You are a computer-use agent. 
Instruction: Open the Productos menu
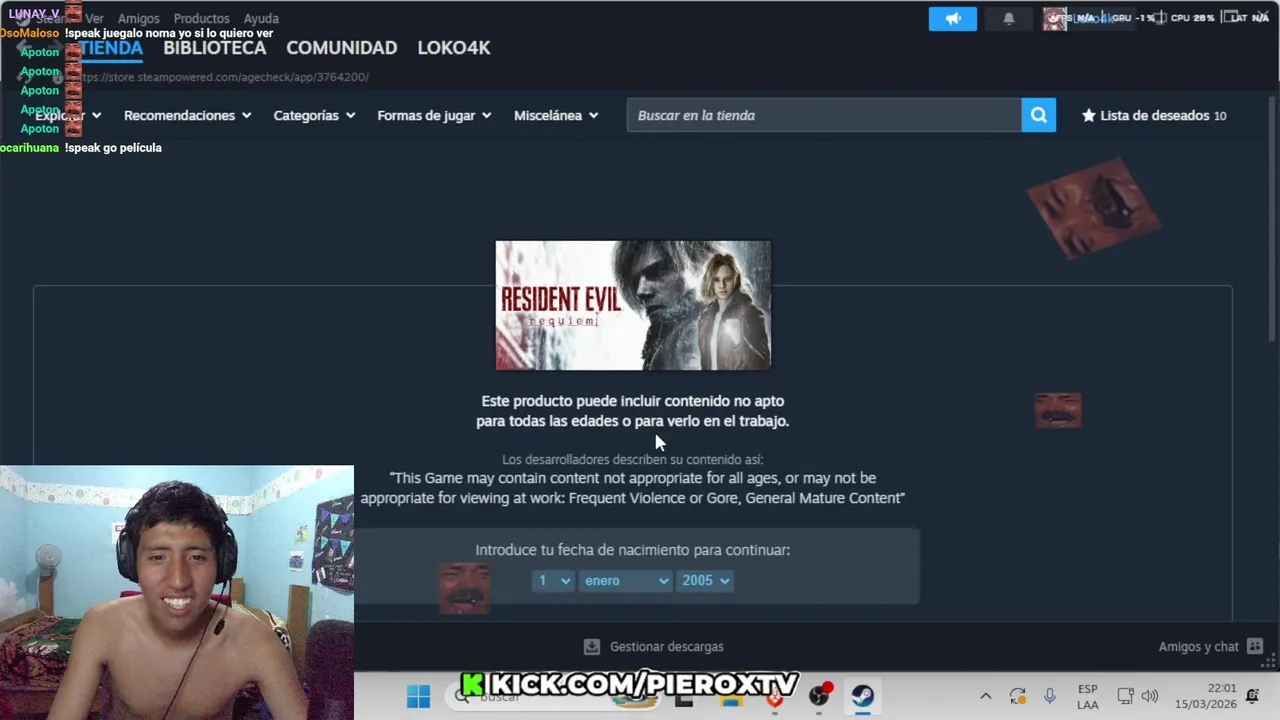pyautogui.click(x=201, y=19)
